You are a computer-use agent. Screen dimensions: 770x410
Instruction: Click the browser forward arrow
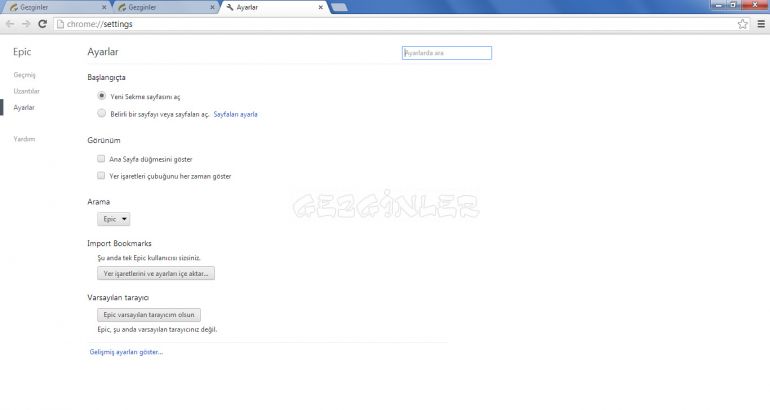pyautogui.click(x=26, y=24)
